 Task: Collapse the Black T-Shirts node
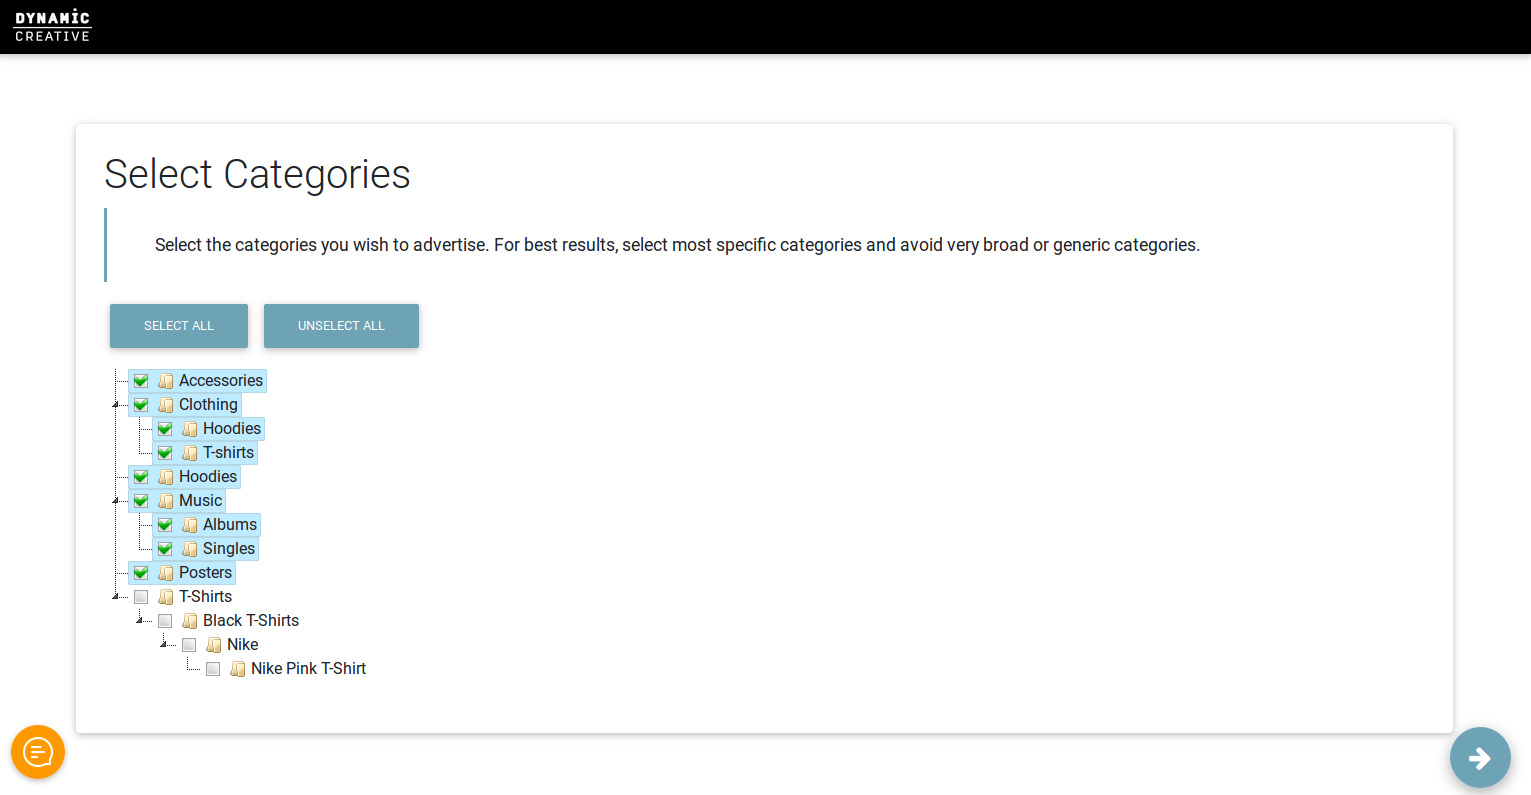click(140, 621)
